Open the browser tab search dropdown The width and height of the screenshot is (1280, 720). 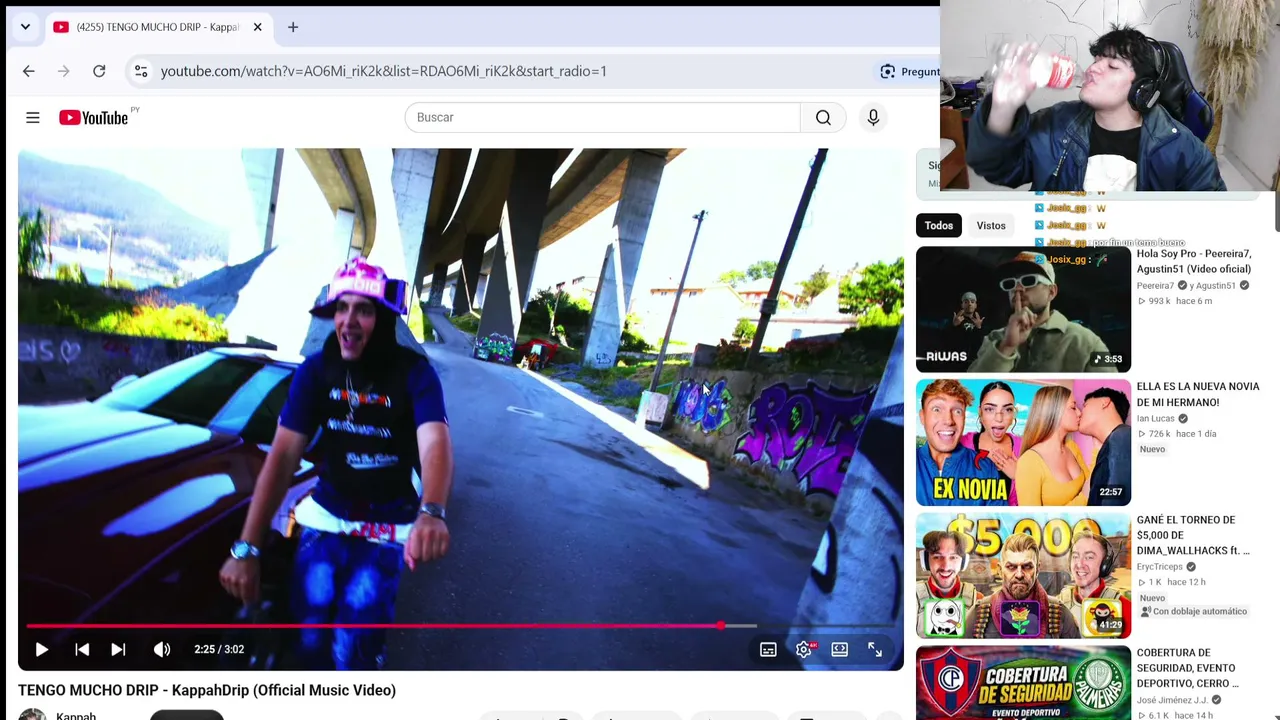[25, 27]
